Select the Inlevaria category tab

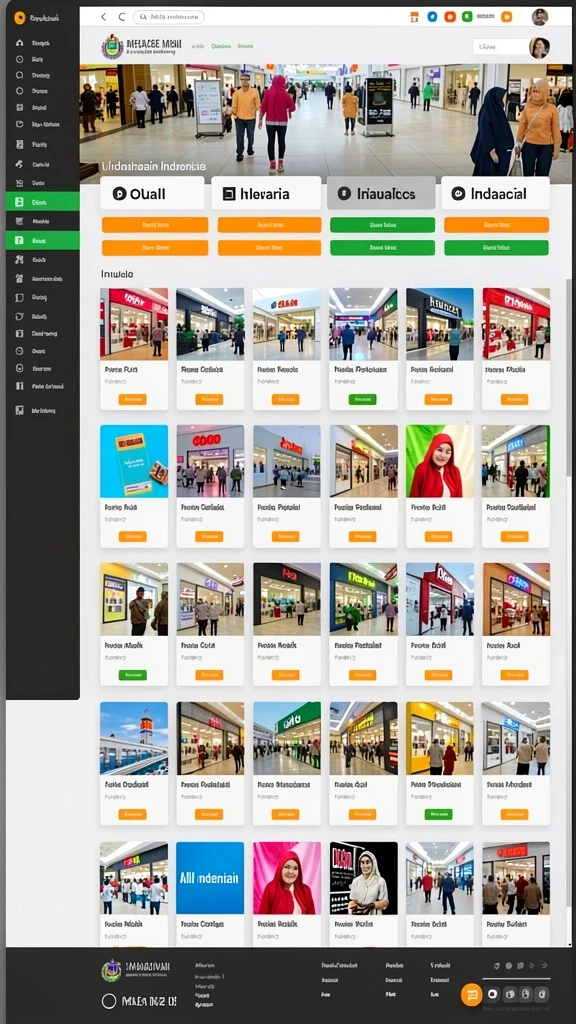pos(266,193)
